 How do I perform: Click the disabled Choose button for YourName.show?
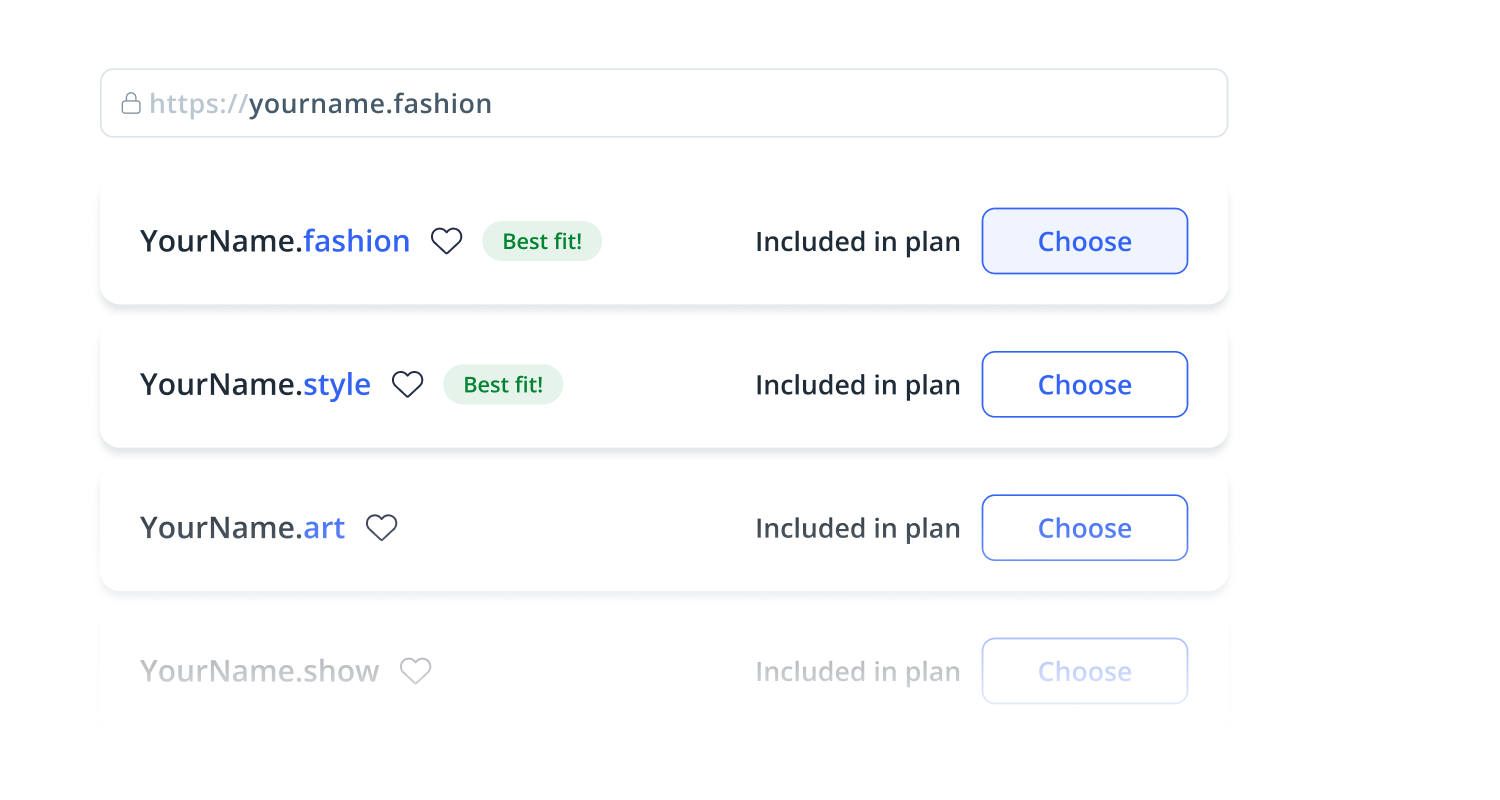coord(1084,670)
